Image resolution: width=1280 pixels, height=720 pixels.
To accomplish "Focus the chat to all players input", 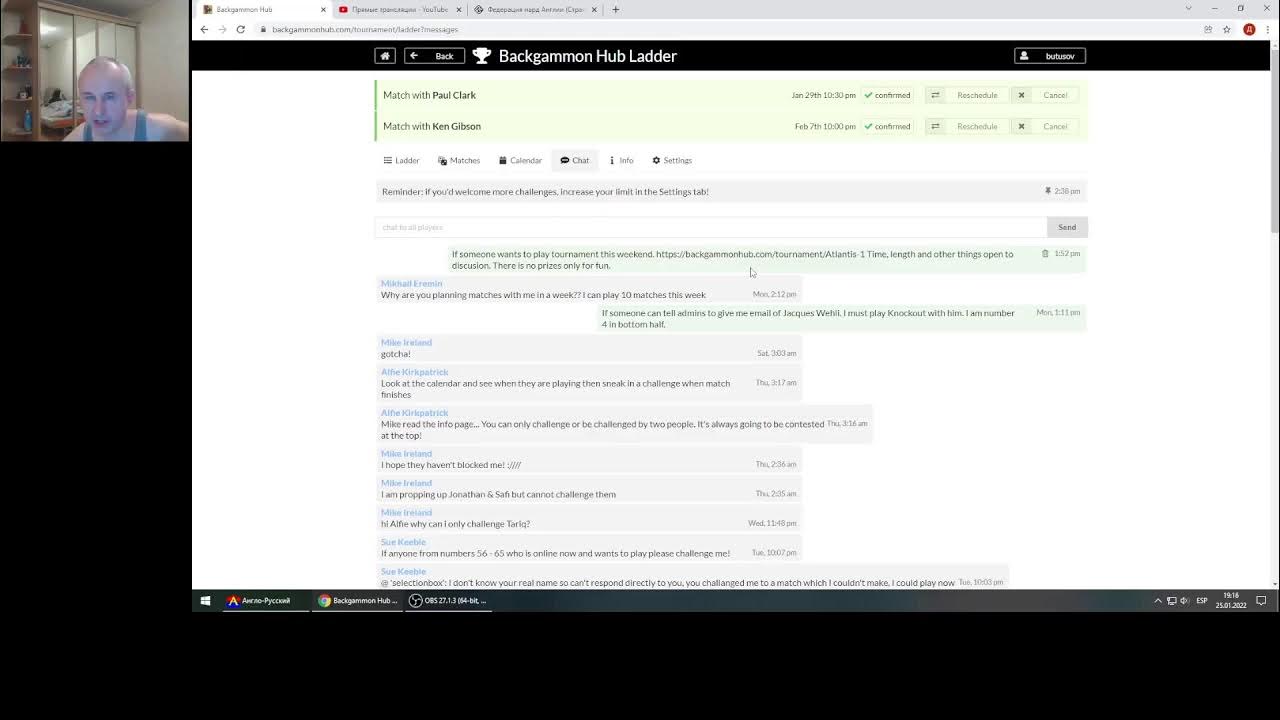I will [x=711, y=227].
